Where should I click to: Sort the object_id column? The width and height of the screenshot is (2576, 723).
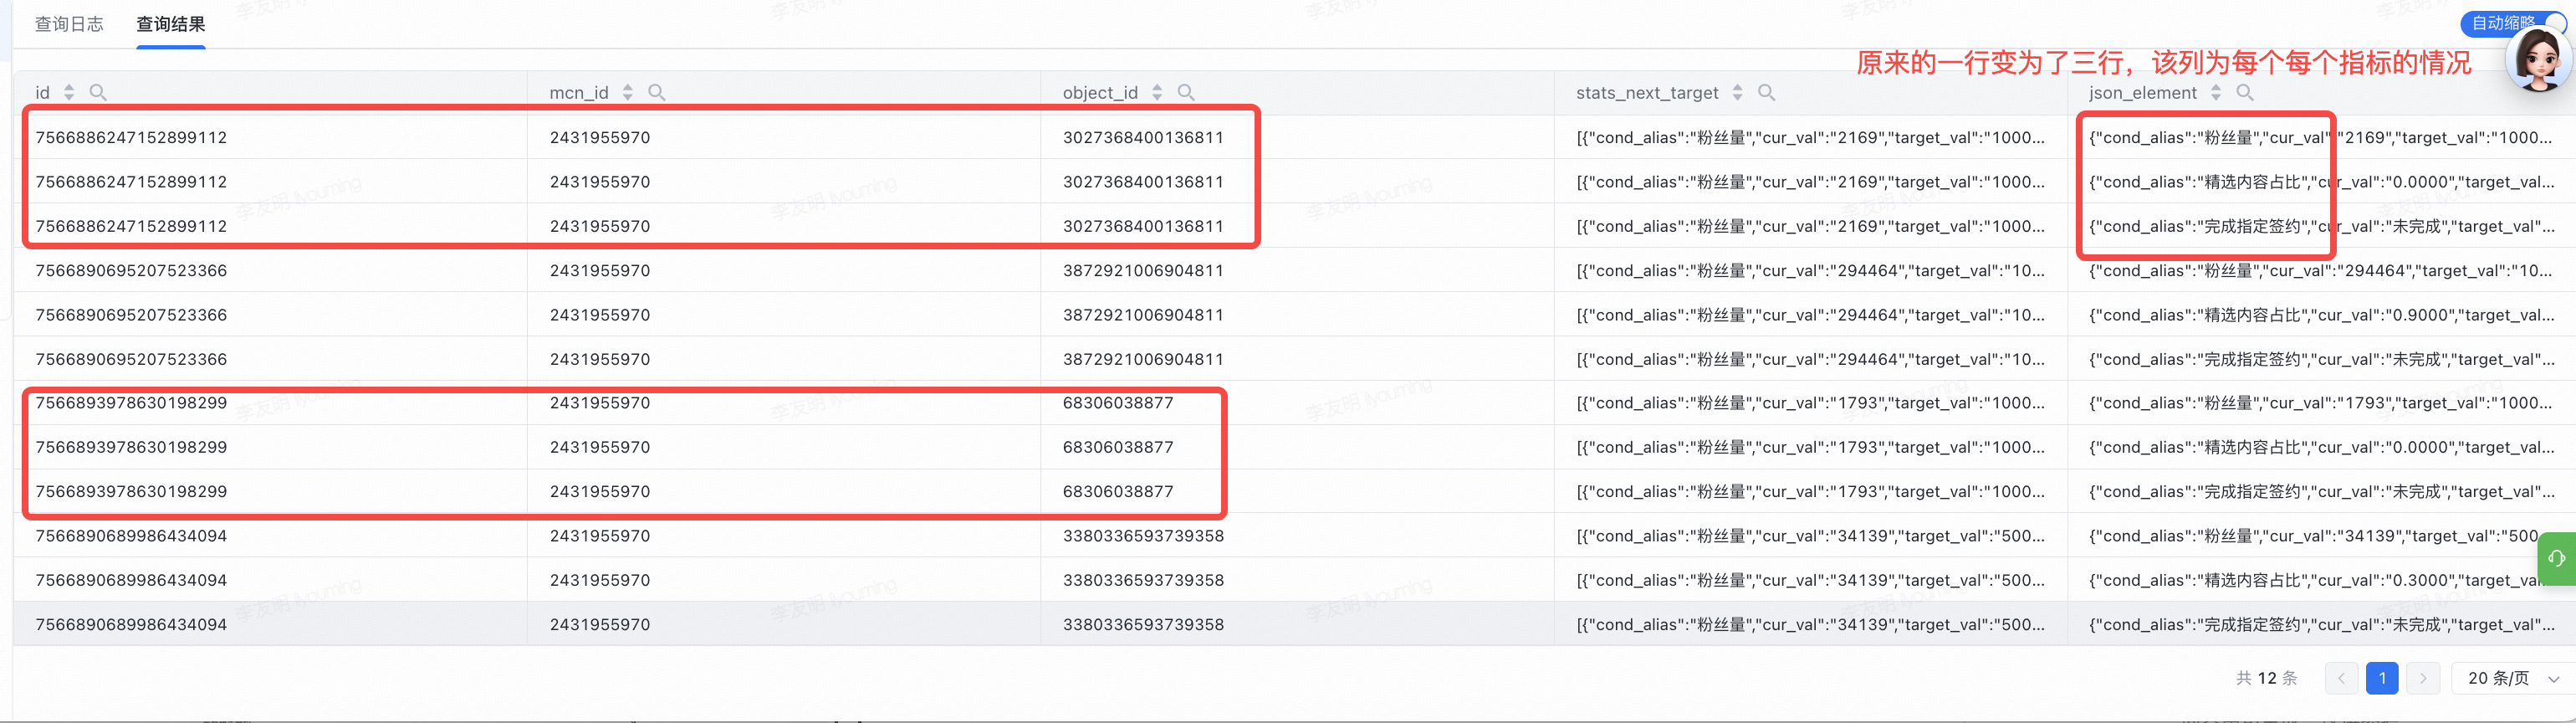1157,92
